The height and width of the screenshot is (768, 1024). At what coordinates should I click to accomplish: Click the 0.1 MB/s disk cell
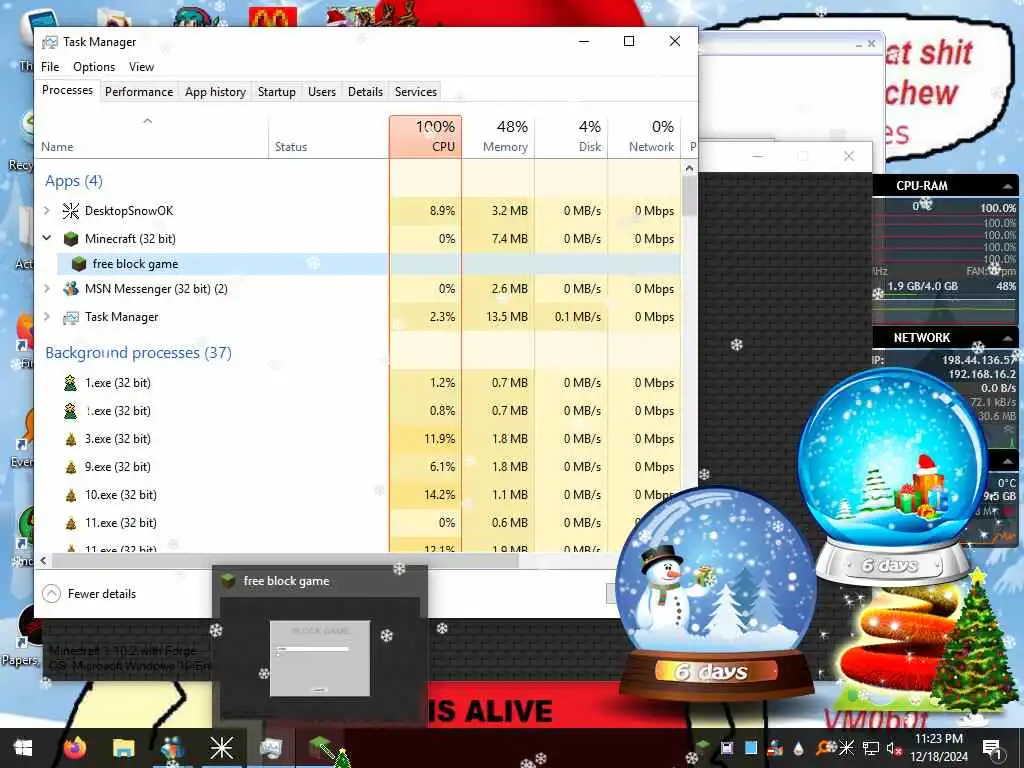[571, 317]
